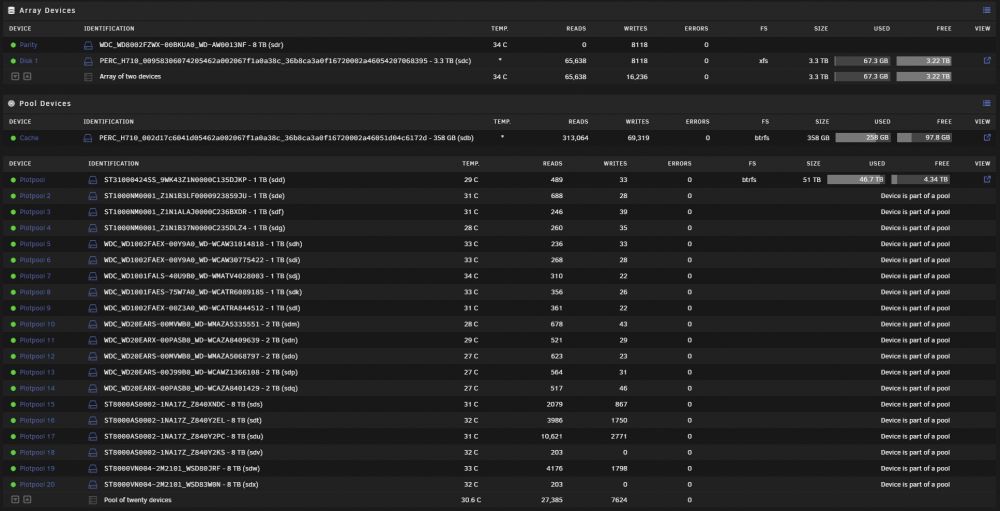The image size is (1000, 511).
Task: Open the Plotpool device link
Action: click(33, 180)
